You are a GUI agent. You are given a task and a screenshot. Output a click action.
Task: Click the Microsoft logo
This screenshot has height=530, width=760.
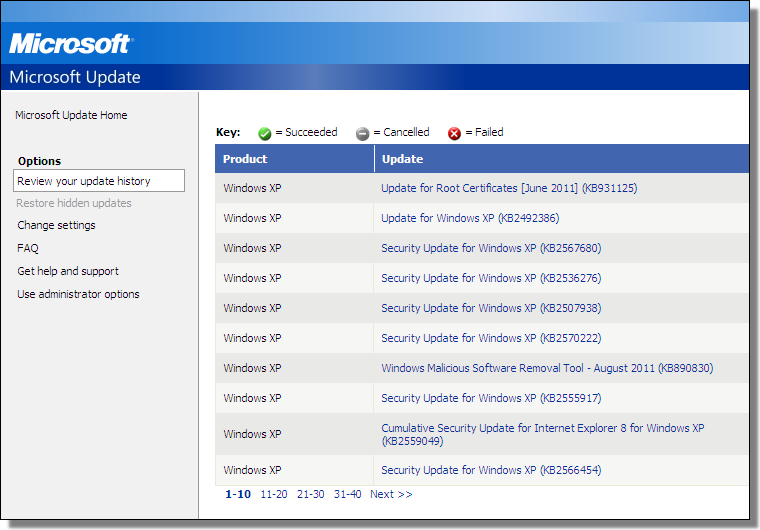coord(70,44)
